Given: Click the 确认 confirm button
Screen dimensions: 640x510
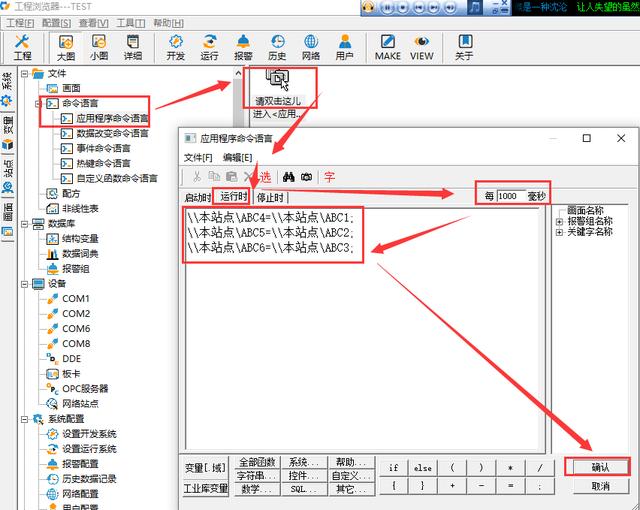Looking at the screenshot, I should (600, 467).
